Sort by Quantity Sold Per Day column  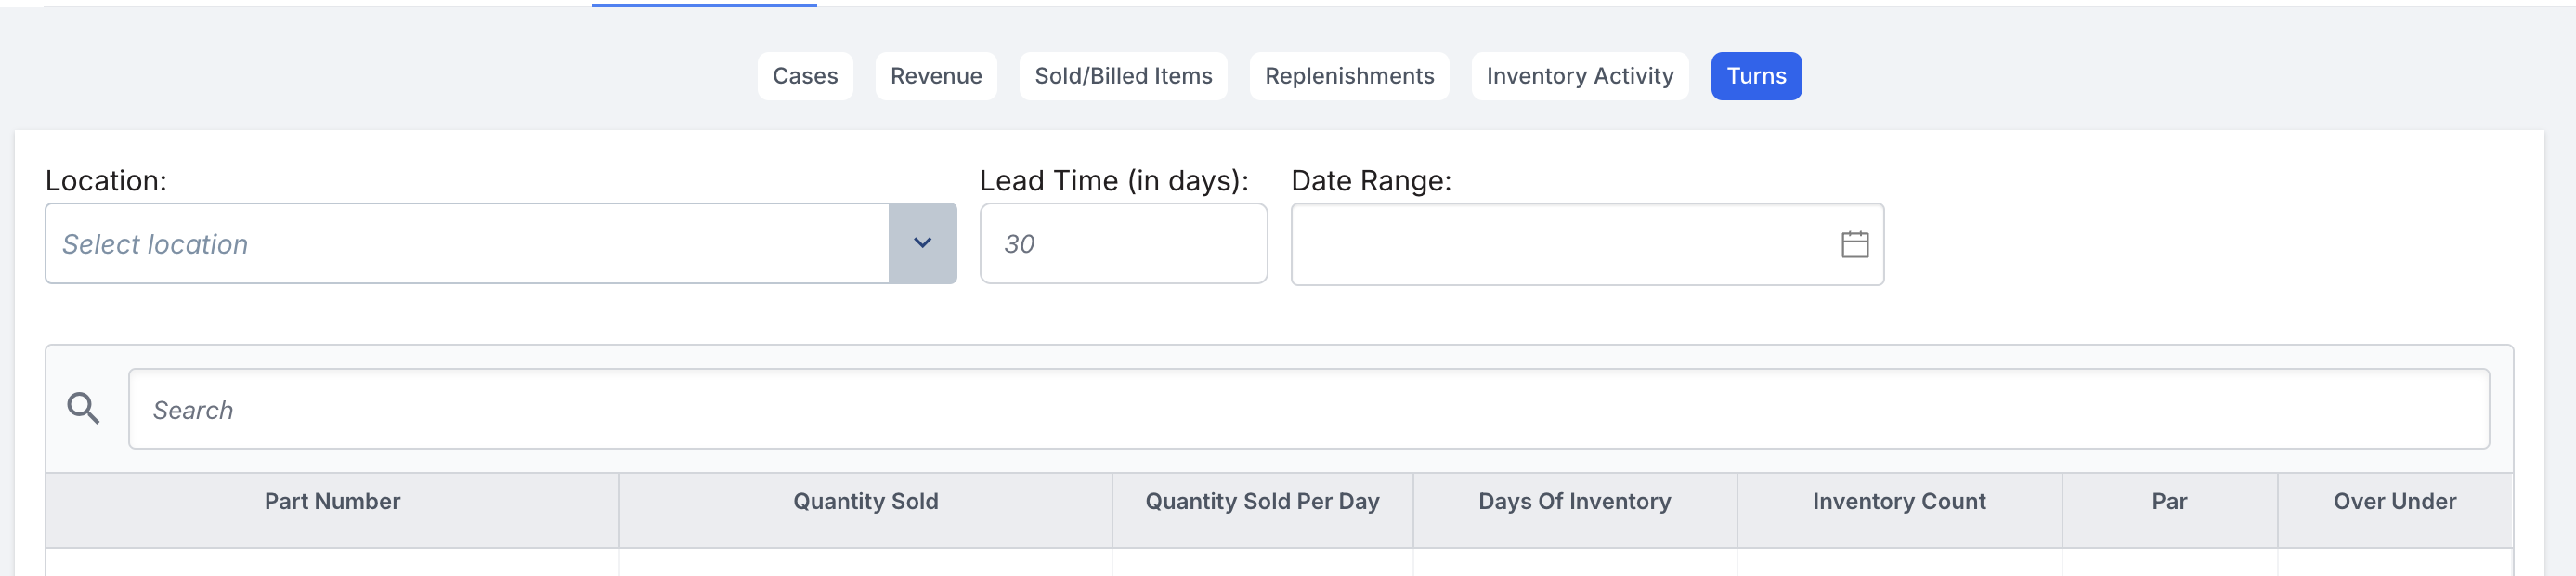[1262, 501]
